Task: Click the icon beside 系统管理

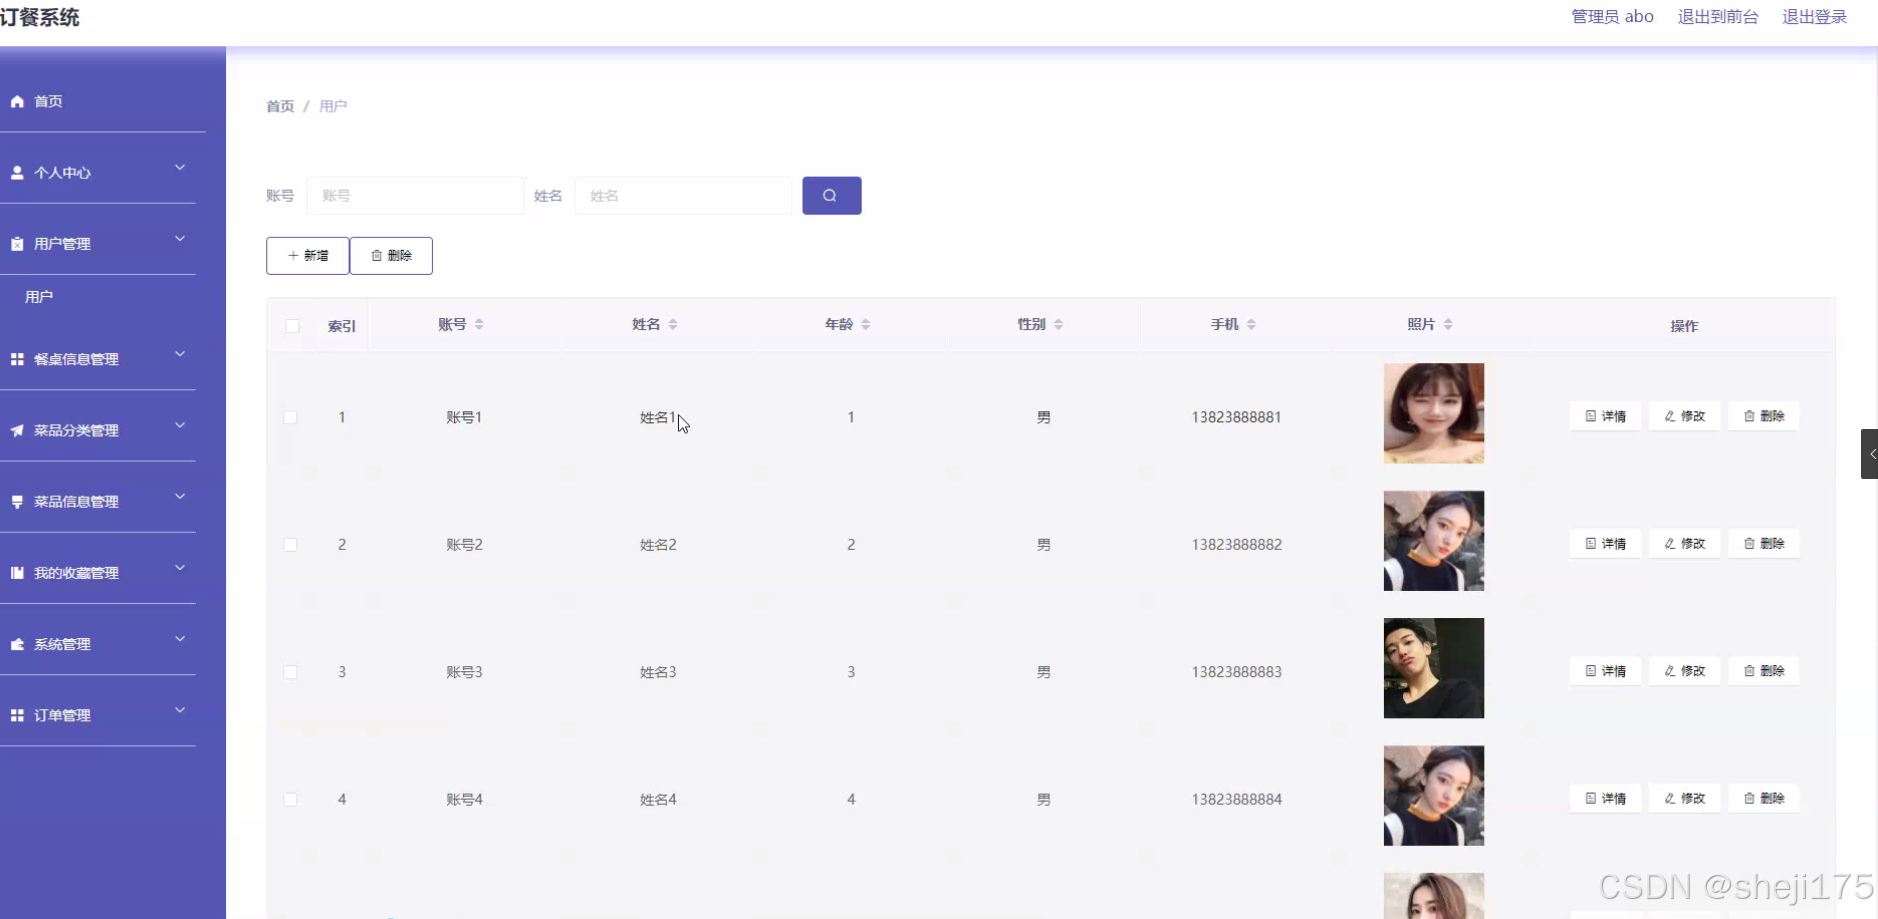Action: click(17, 644)
